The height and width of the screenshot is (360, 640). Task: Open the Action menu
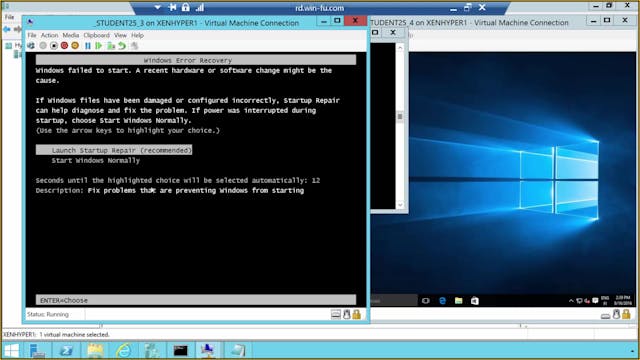pos(49,36)
